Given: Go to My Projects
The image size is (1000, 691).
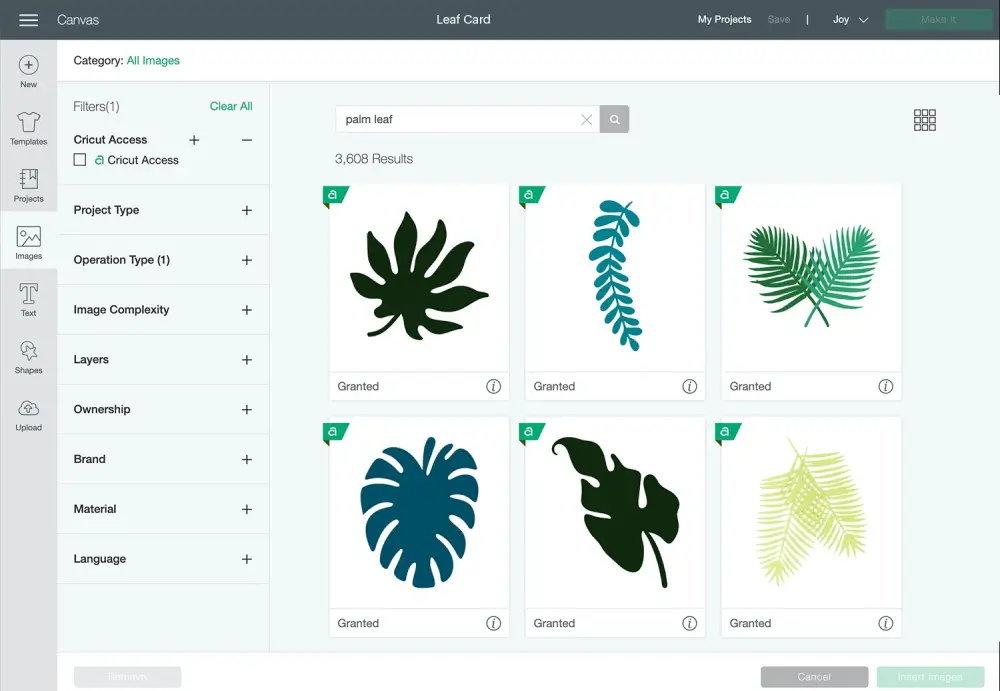Looking at the screenshot, I should (x=724, y=20).
